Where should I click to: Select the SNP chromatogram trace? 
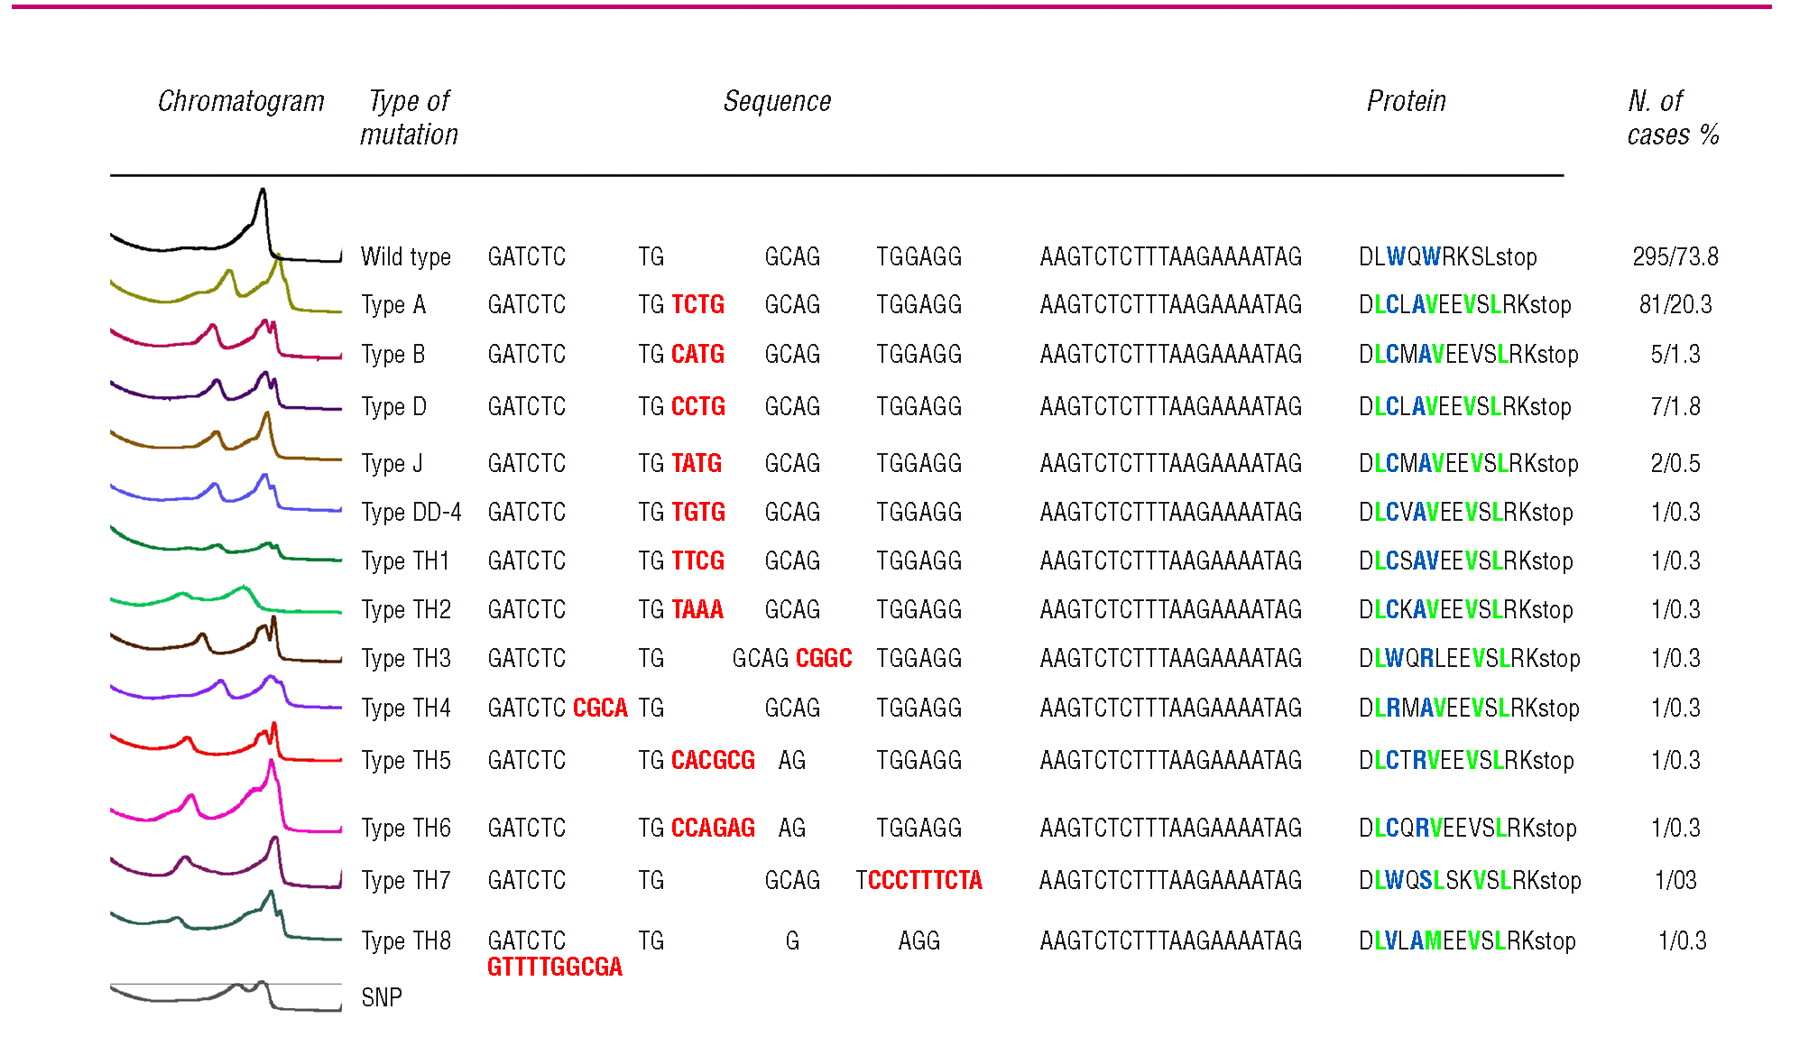(226, 995)
